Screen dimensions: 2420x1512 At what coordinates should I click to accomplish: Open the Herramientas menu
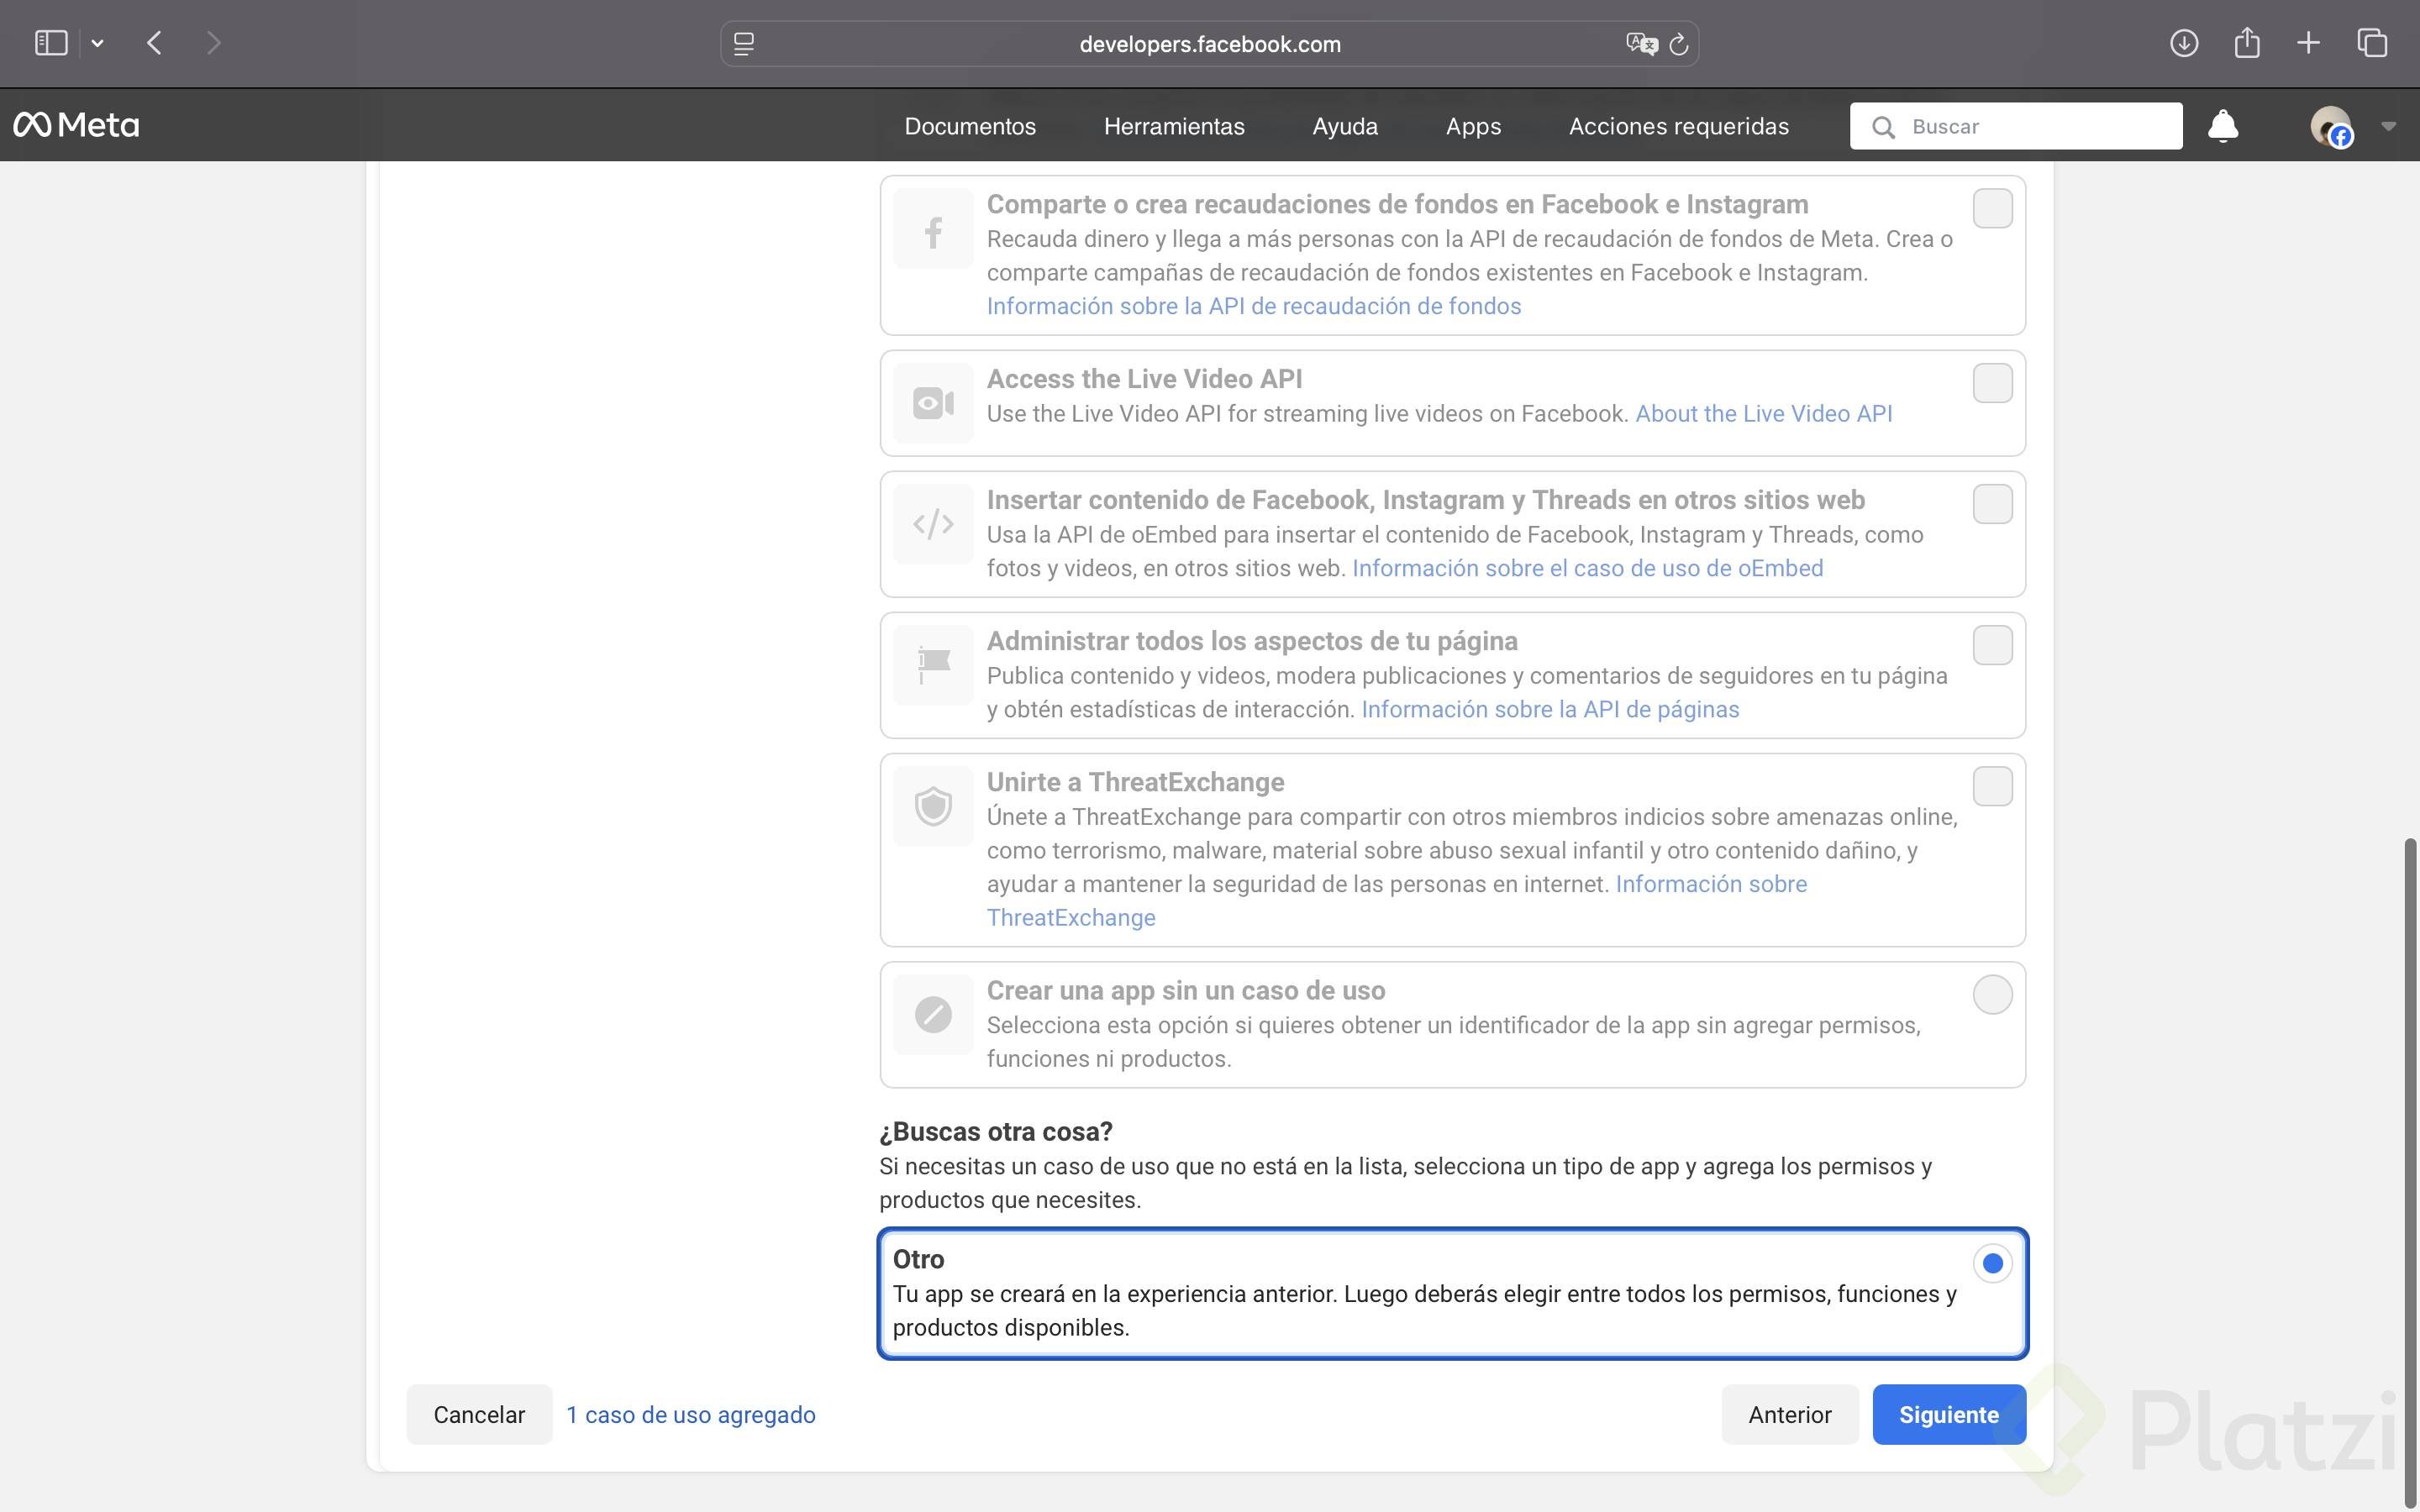1173,126
